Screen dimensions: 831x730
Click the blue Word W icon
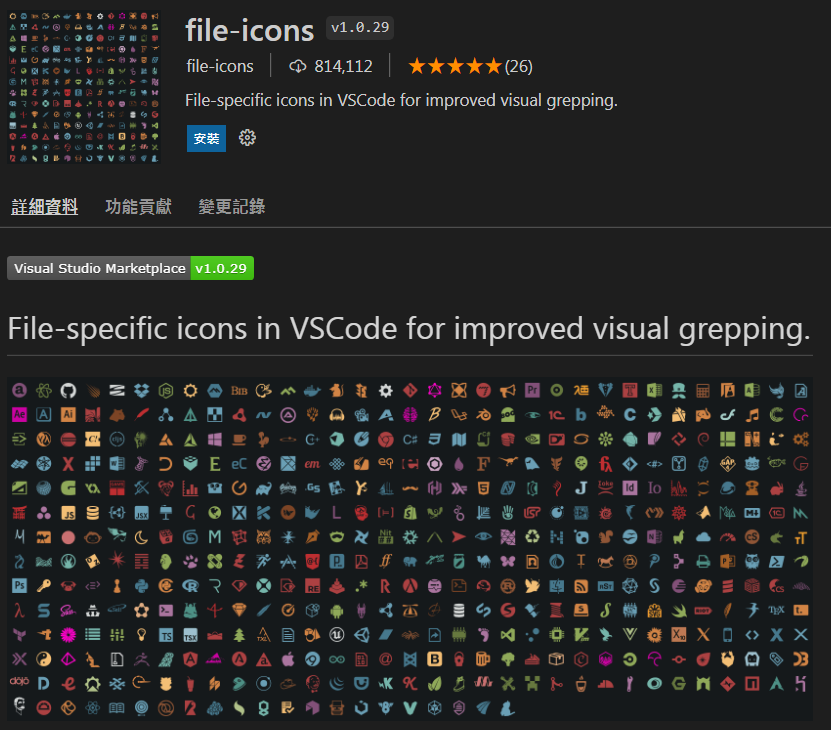point(117,464)
